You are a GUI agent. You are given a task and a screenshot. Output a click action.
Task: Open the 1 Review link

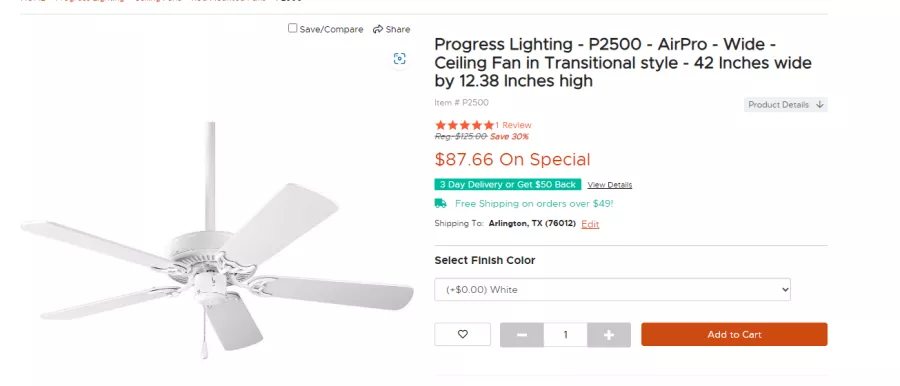(513, 125)
